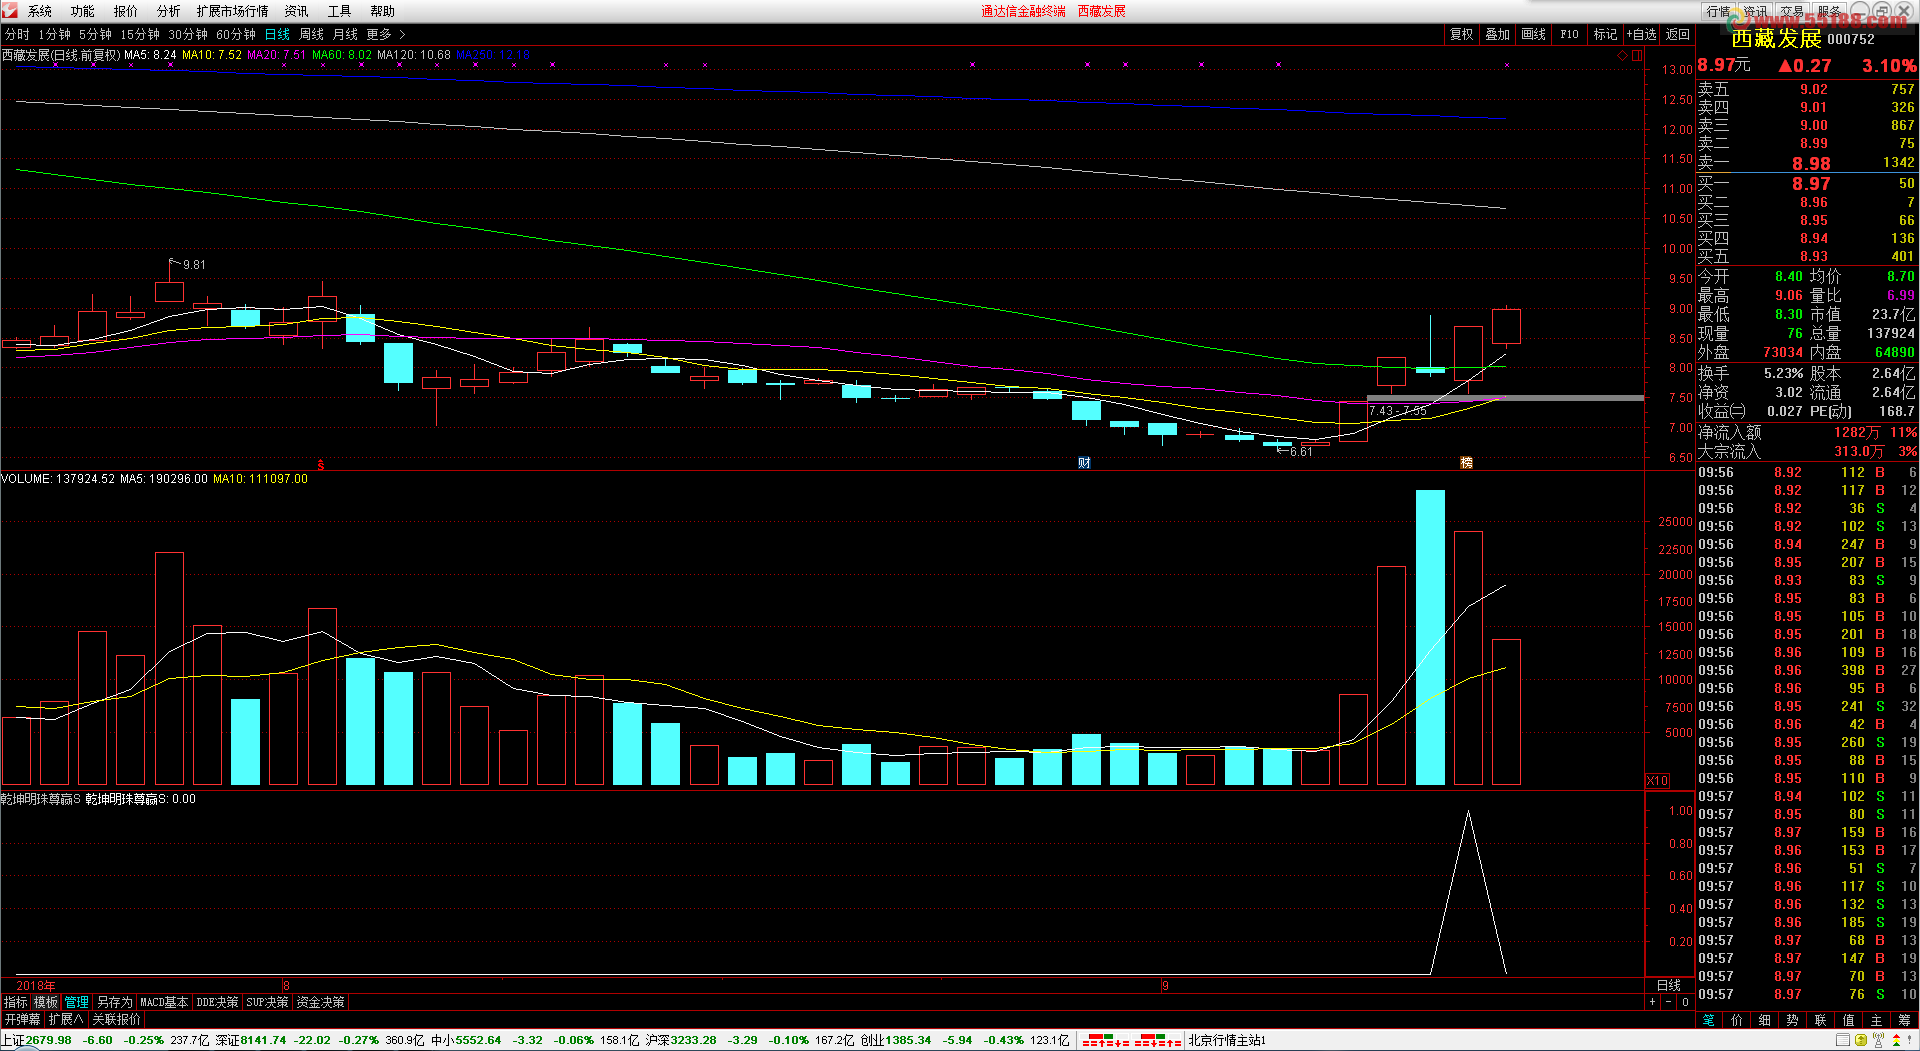Open the 分析 menu
1920x1051 pixels.
click(168, 11)
